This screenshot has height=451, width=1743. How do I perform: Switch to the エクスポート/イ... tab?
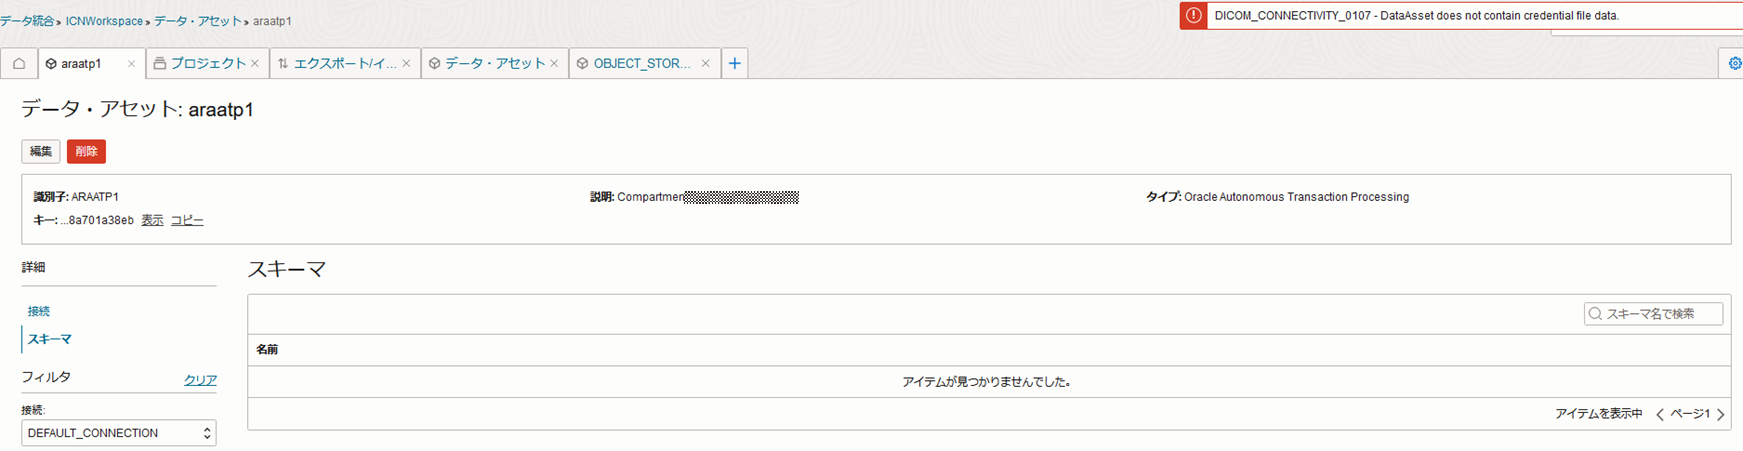point(344,63)
